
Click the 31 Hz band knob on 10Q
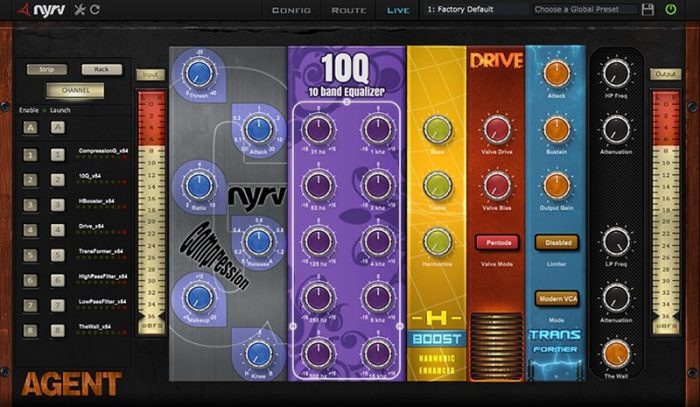click(319, 128)
